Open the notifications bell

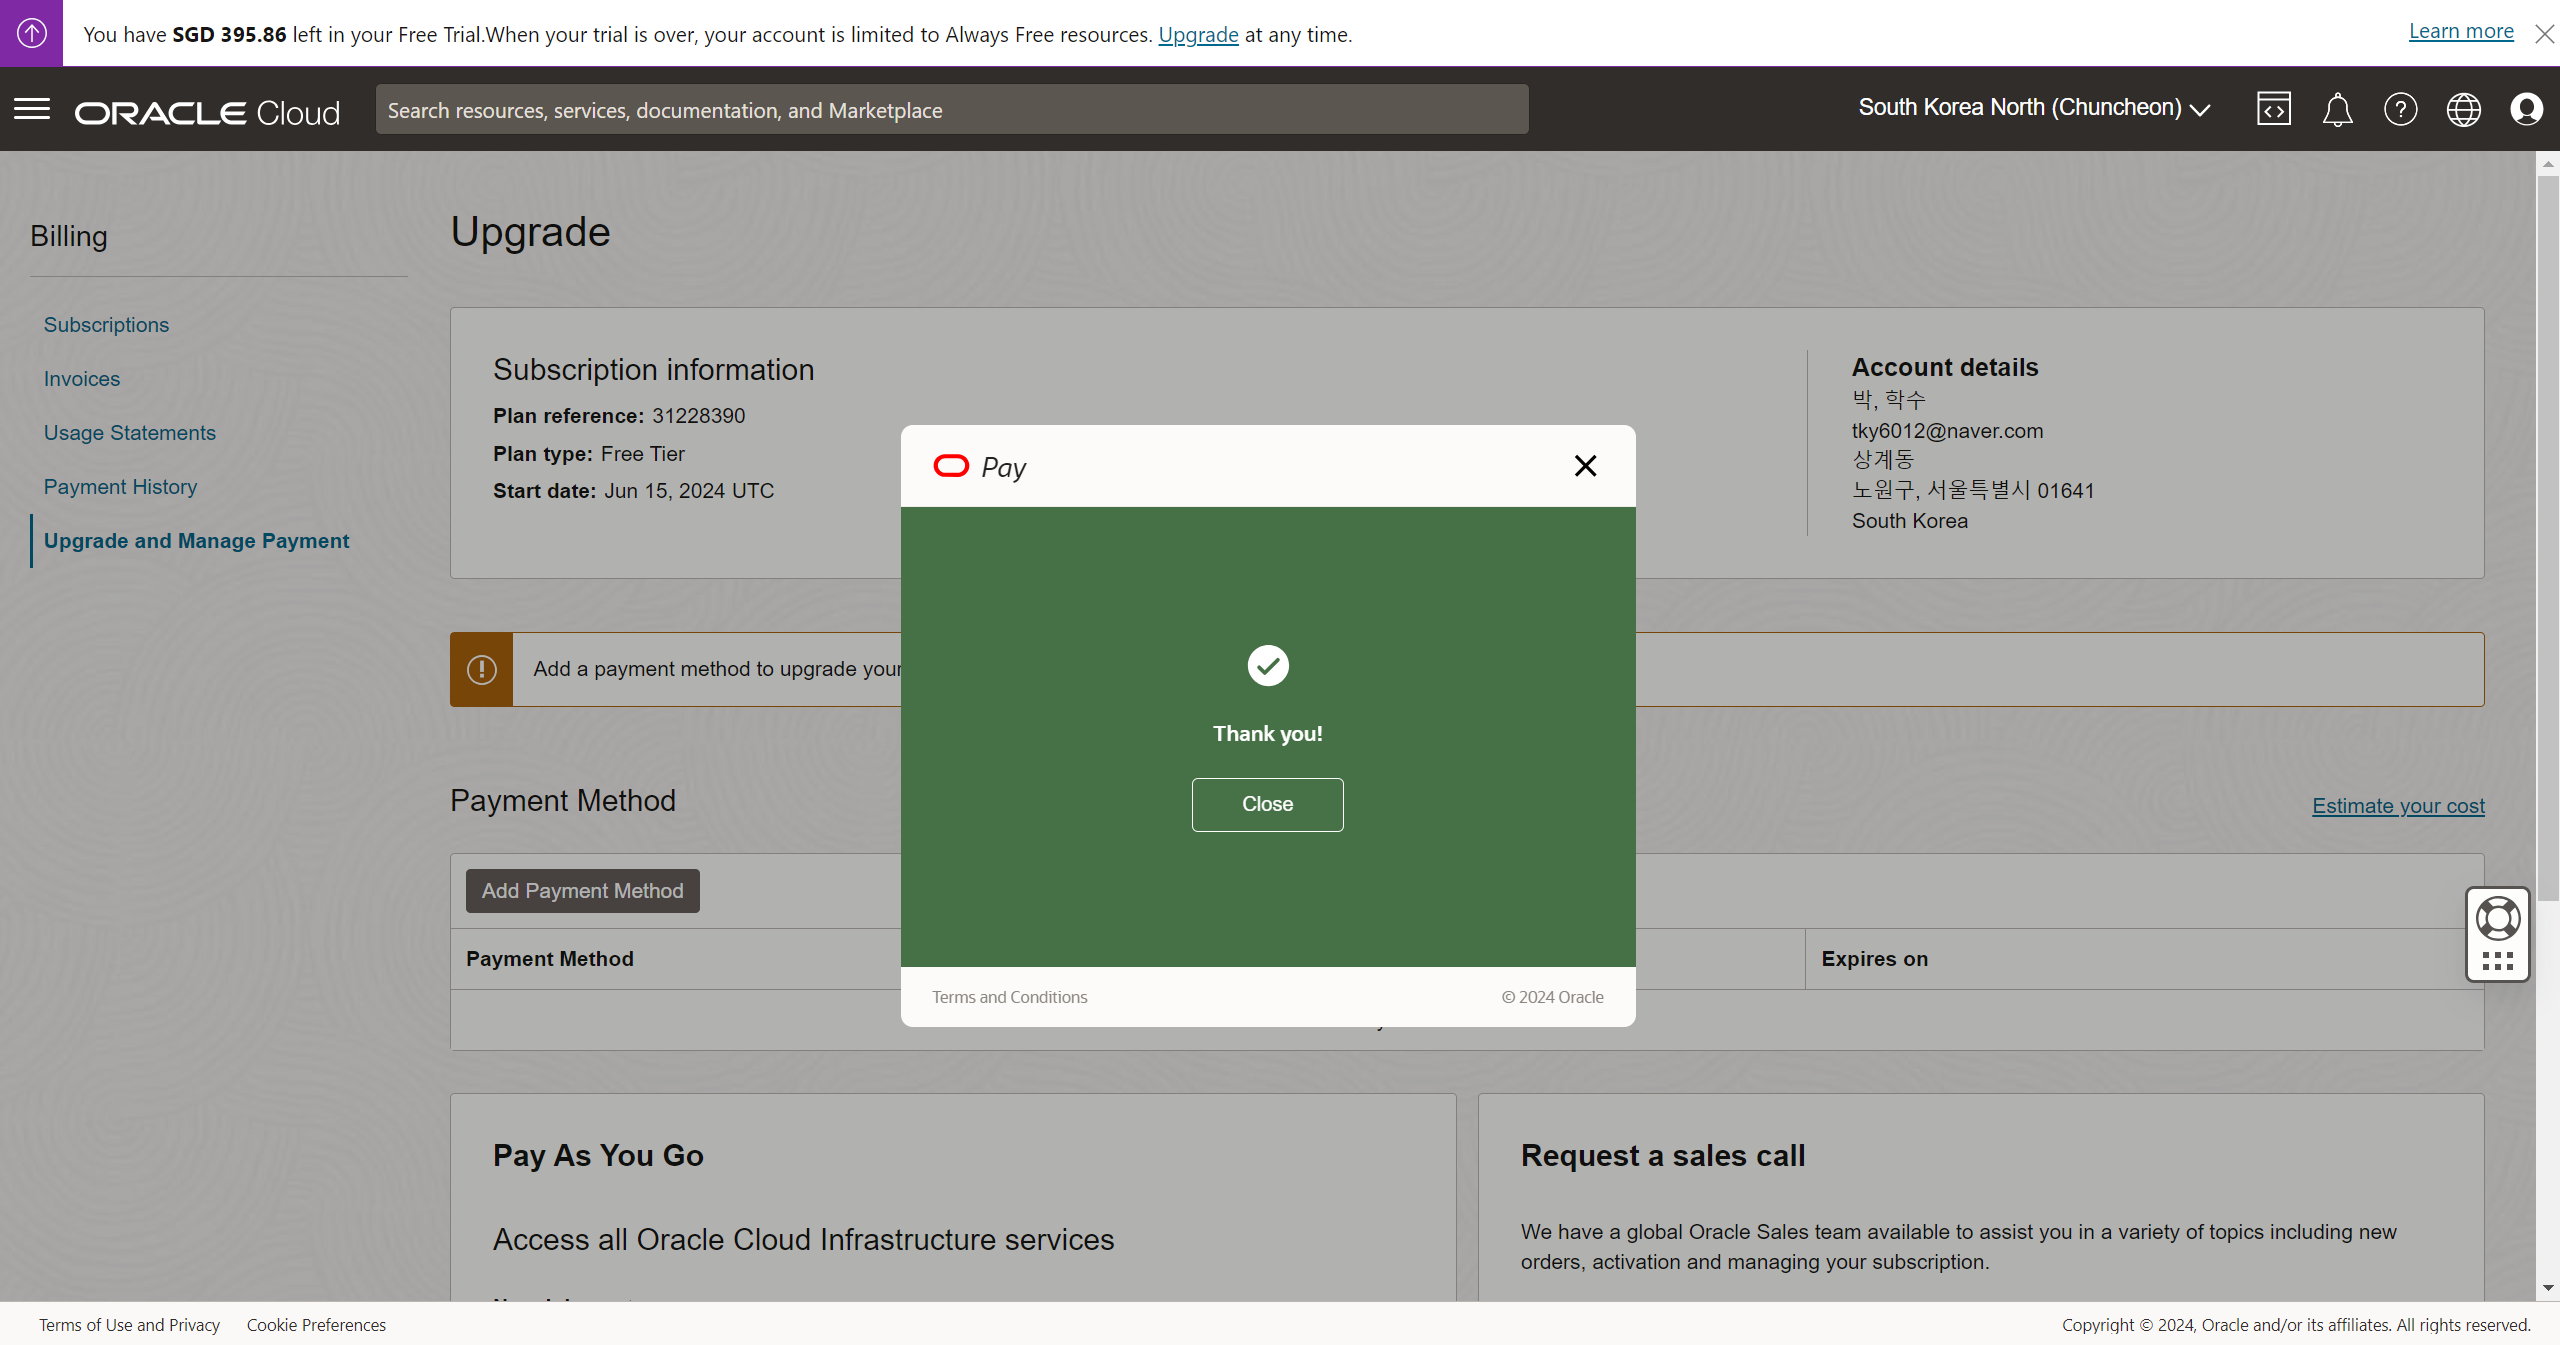2337,109
